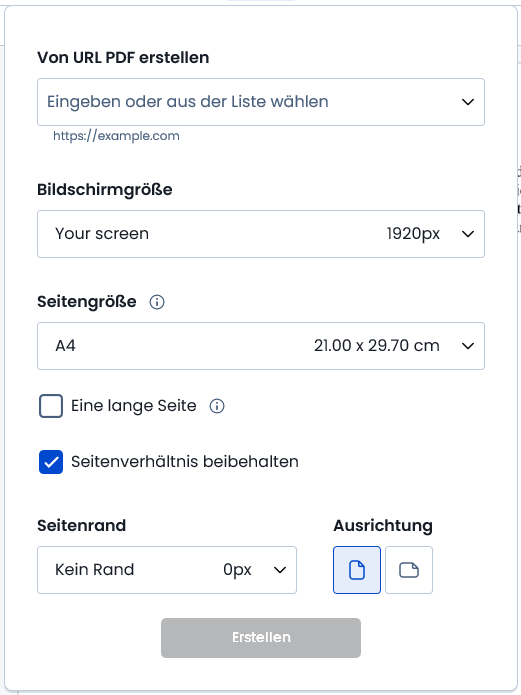Enable the Eine lange Seite checkbox
This screenshot has height=695, width=521.
51,406
